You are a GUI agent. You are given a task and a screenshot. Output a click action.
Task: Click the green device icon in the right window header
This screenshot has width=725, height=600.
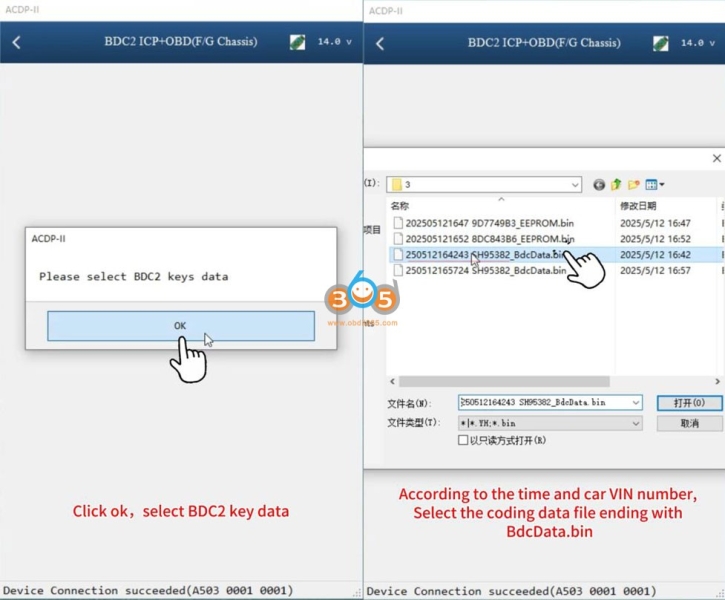[661, 43]
